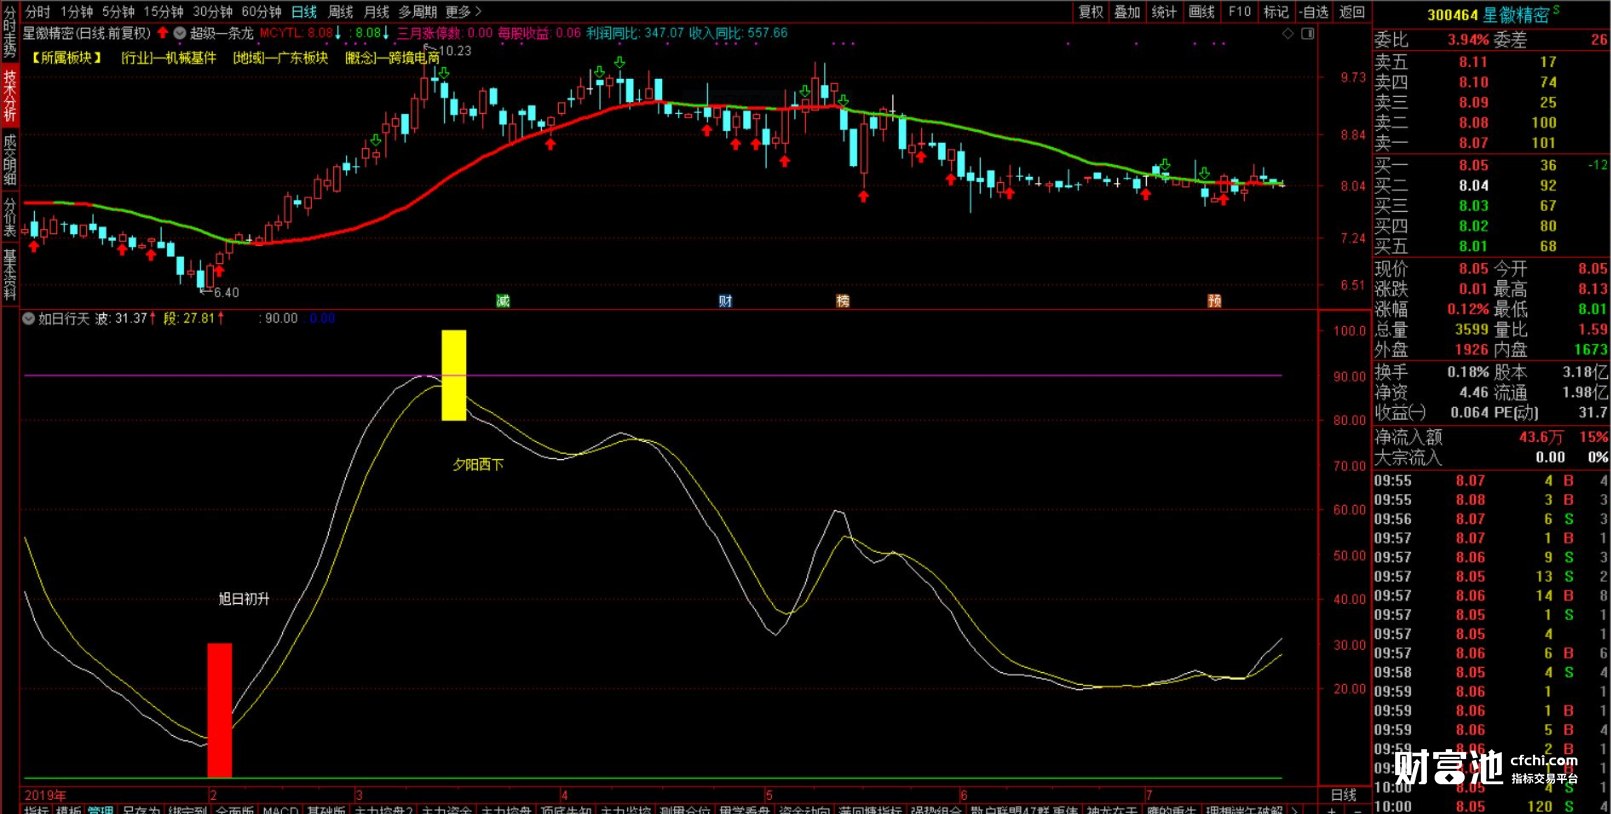Open the 技术分析 side panel tab
Screen dimensions: 1611x814
point(10,96)
